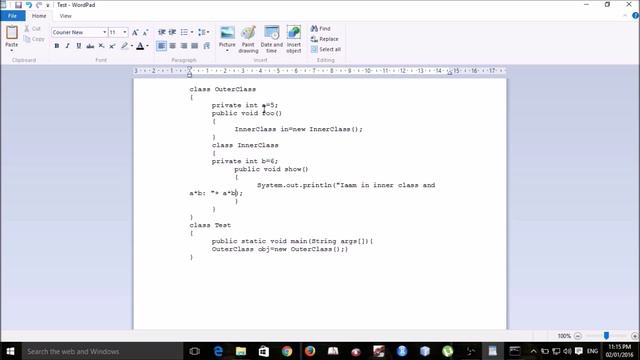This screenshot has width=640, height=360.
Task: Open the Paragraph settings dialog icon
Action: [x=207, y=46]
